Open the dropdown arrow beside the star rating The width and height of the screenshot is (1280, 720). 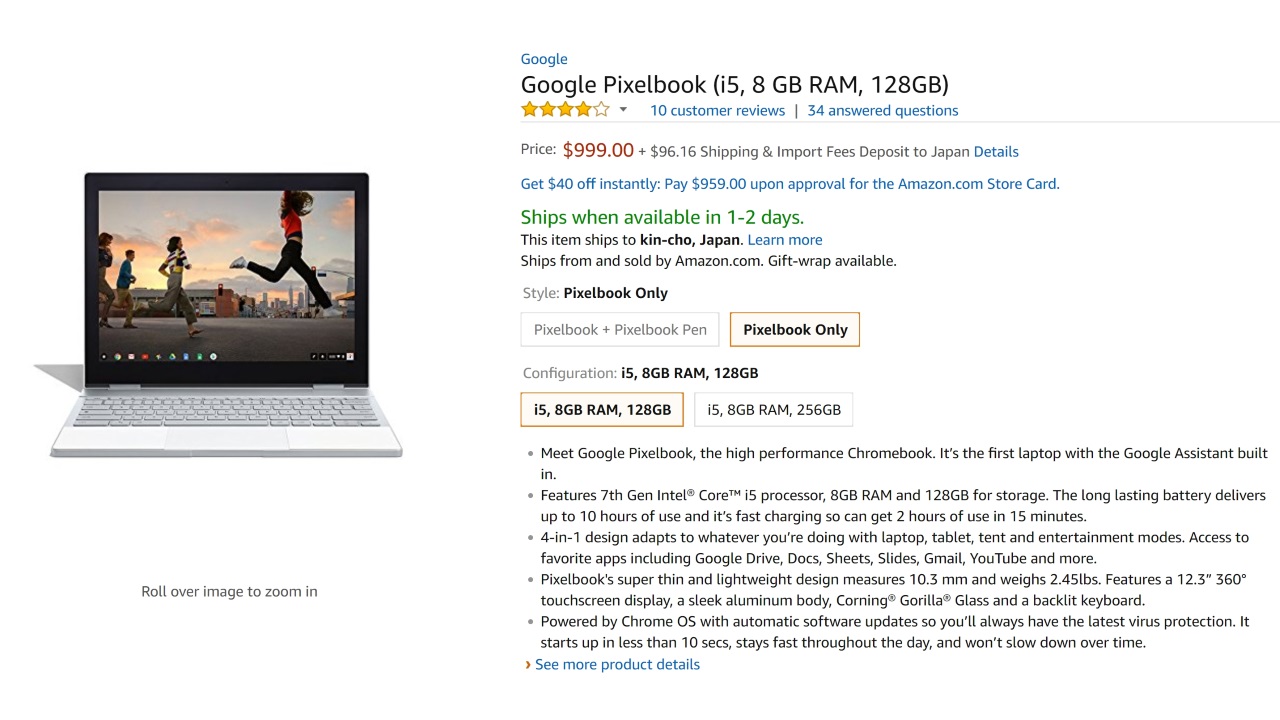click(x=623, y=110)
